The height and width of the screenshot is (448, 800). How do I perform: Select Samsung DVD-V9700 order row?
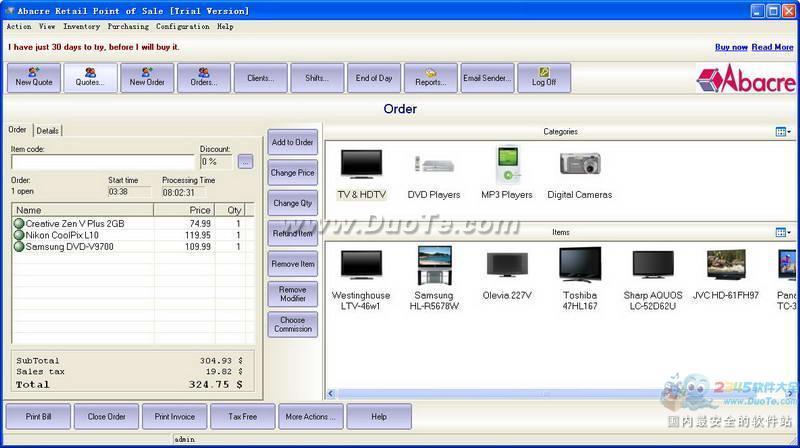tap(133, 246)
